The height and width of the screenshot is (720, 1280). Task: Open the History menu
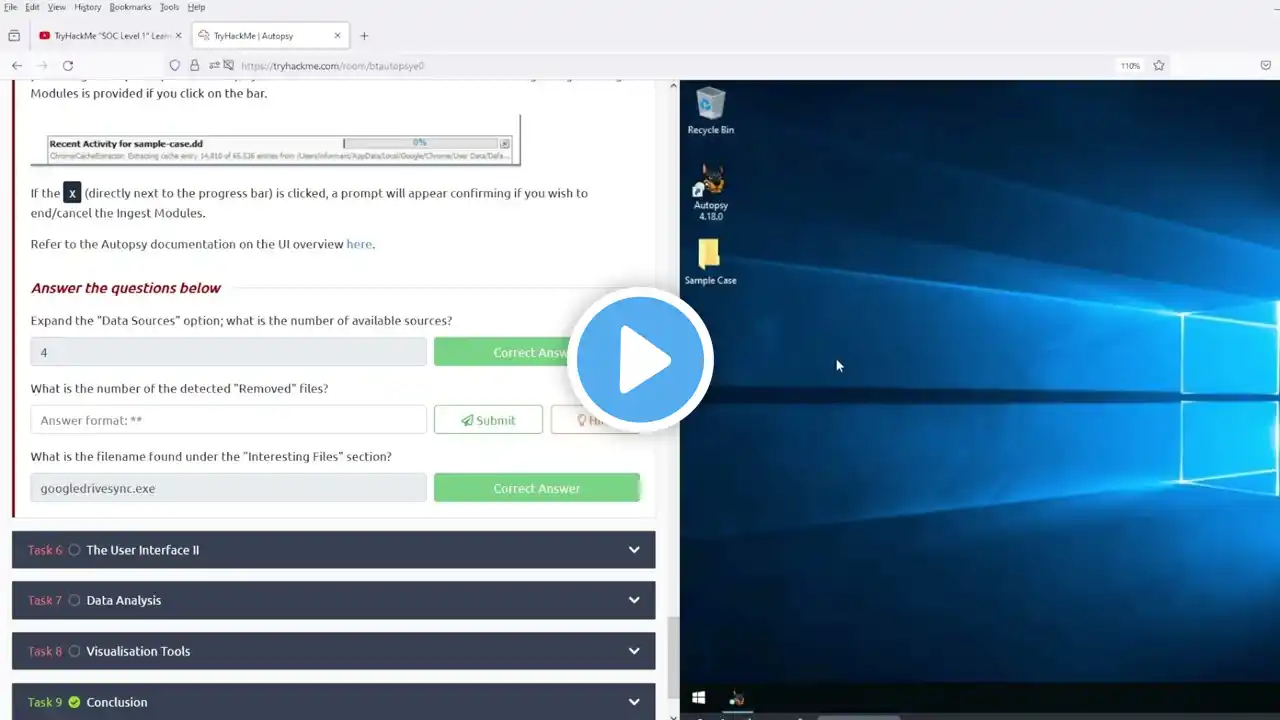pos(88,7)
